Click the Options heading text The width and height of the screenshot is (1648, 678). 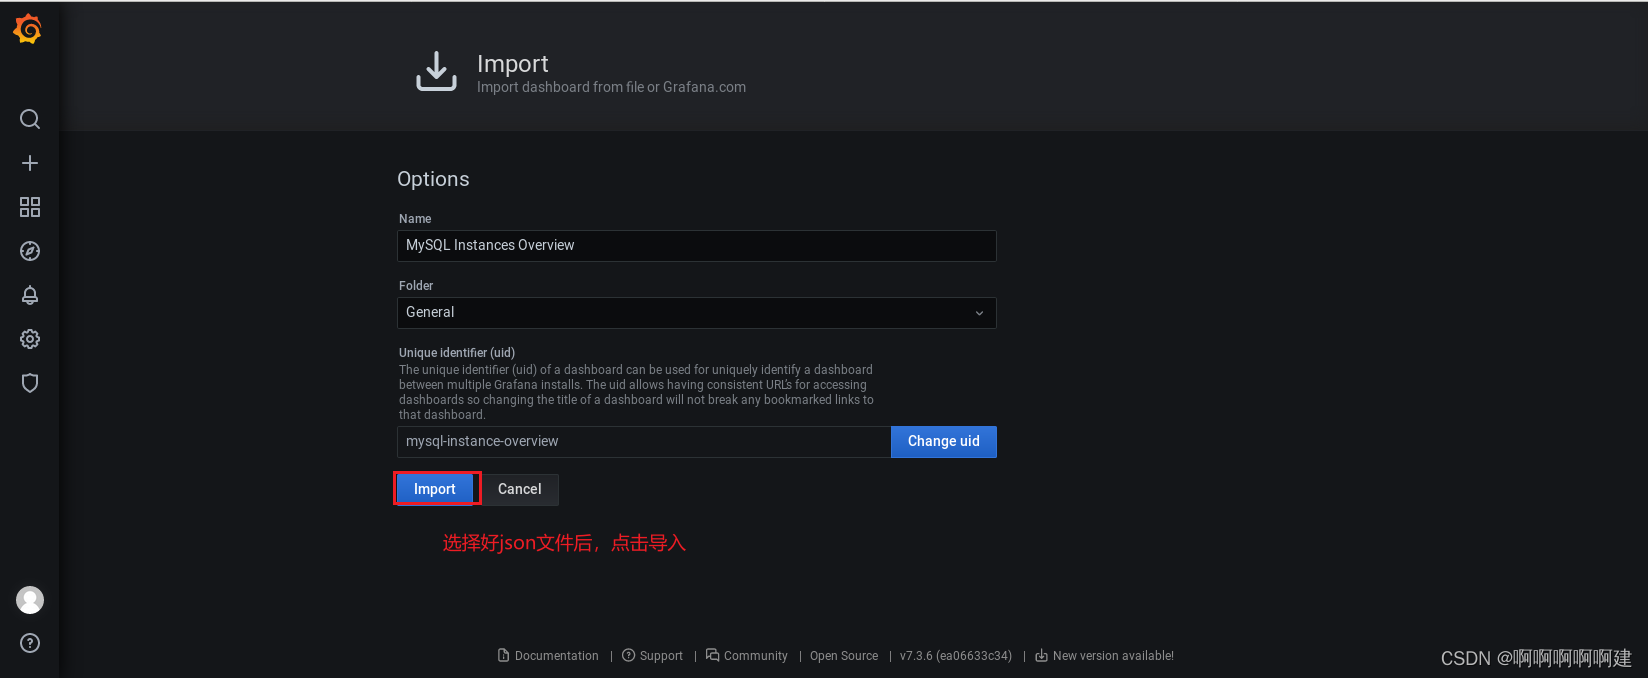point(433,179)
